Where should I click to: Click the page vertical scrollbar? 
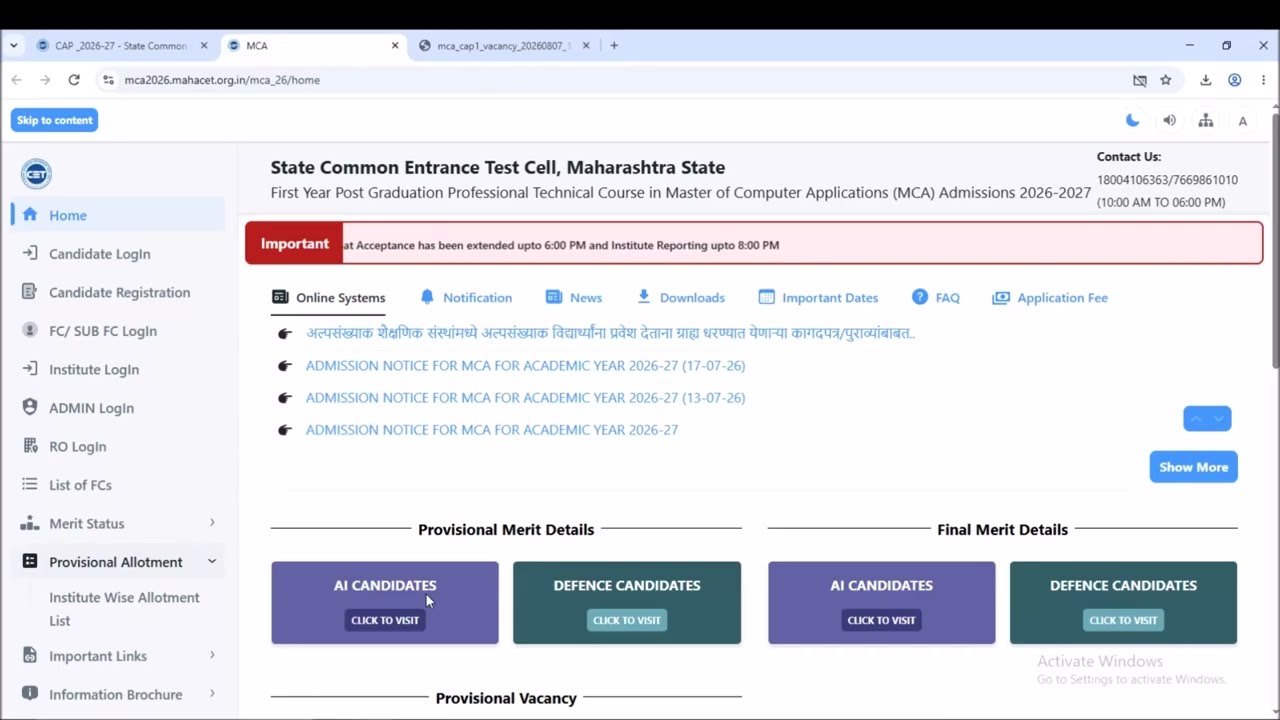pyautogui.click(x=1274, y=240)
